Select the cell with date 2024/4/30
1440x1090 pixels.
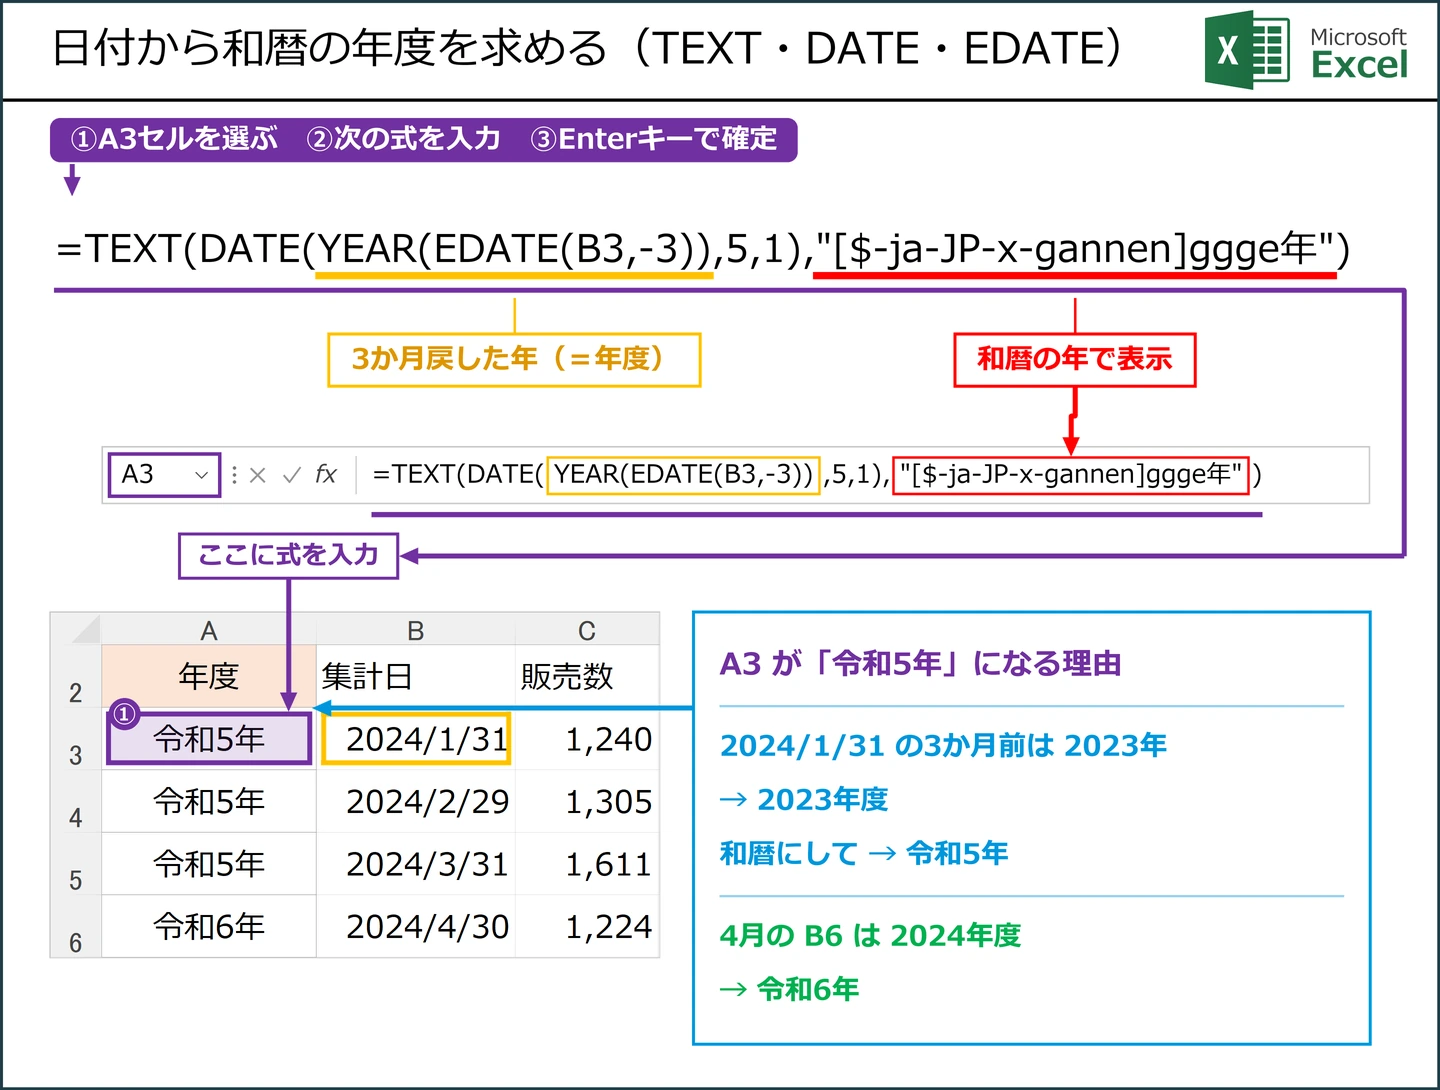[x=416, y=927]
